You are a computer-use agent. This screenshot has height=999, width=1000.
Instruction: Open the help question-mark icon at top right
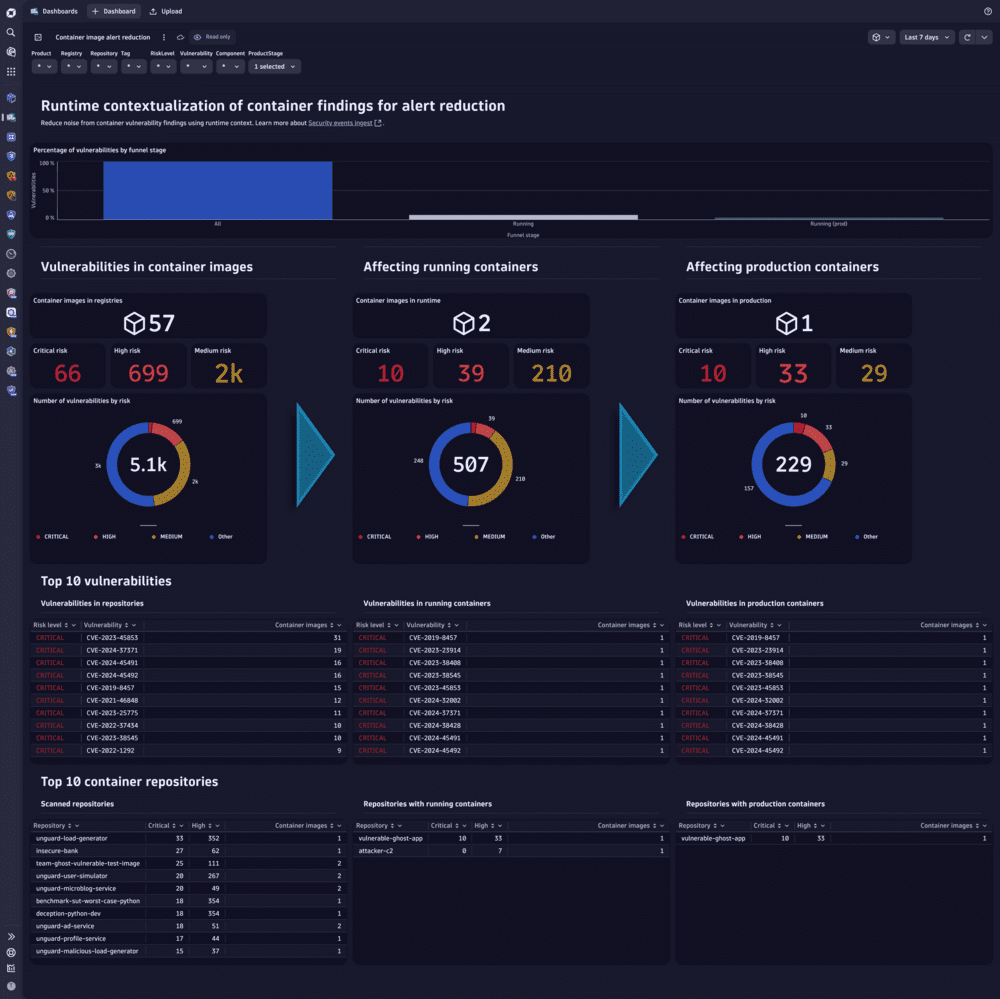coord(989,11)
